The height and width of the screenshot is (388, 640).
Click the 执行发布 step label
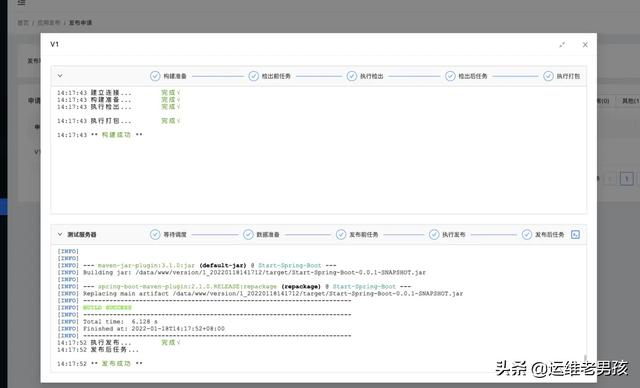click(454, 235)
